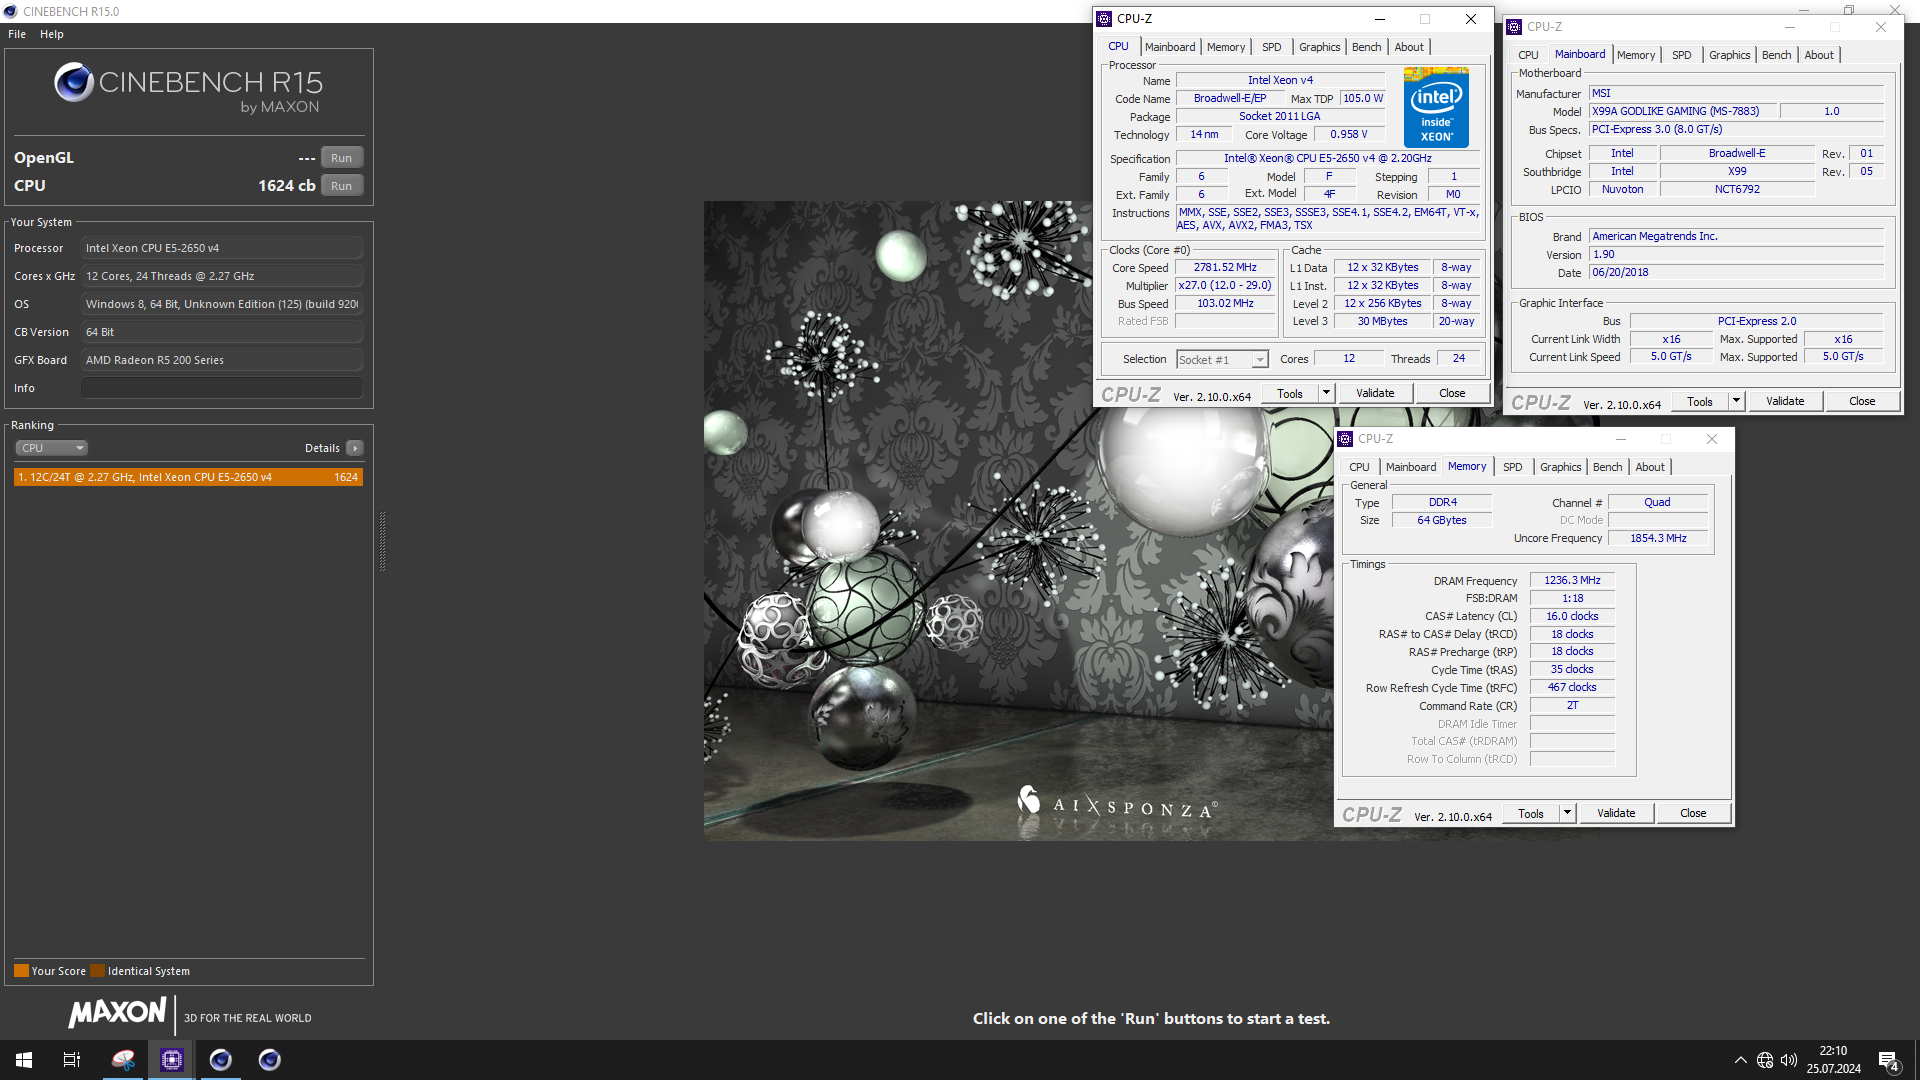Image resolution: width=1920 pixels, height=1080 pixels.
Task: Click Close button in Mainboard window
Action: (x=1862, y=401)
